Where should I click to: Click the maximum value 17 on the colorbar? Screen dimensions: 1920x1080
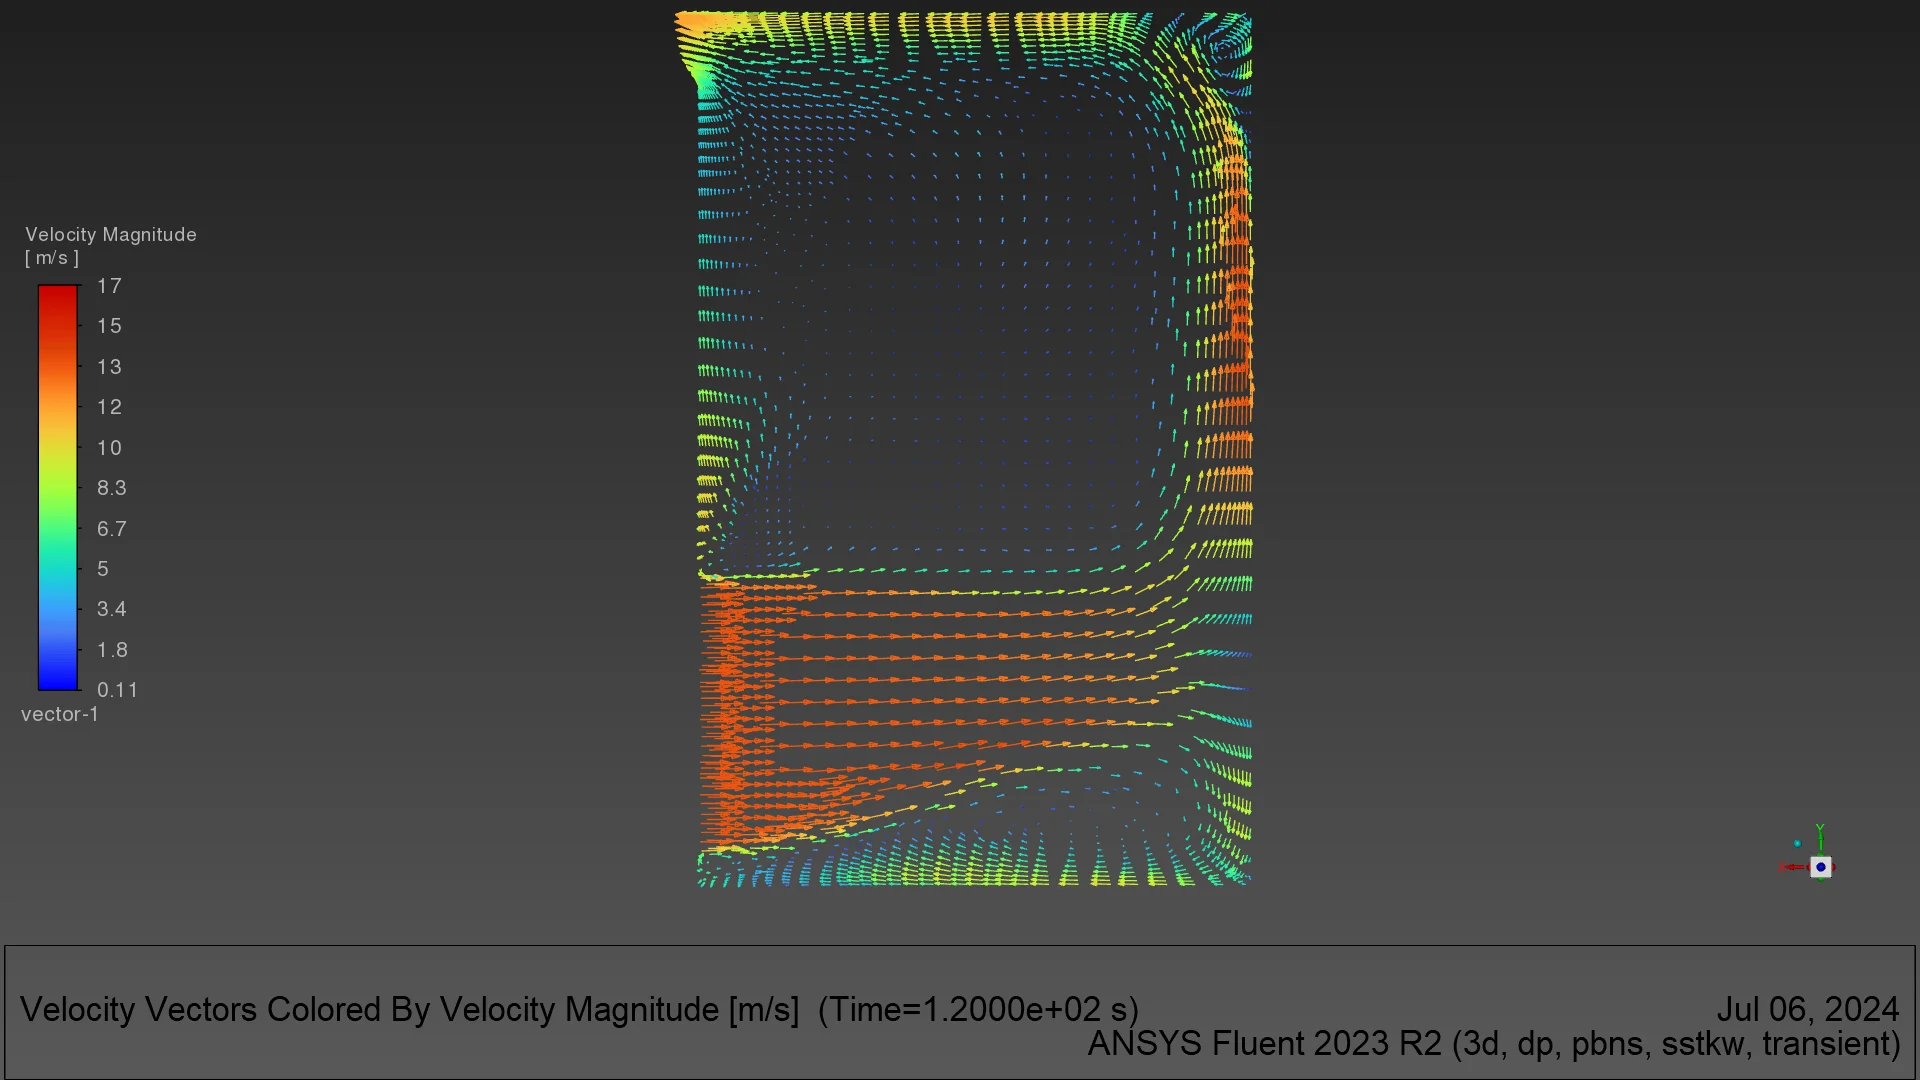click(110, 286)
